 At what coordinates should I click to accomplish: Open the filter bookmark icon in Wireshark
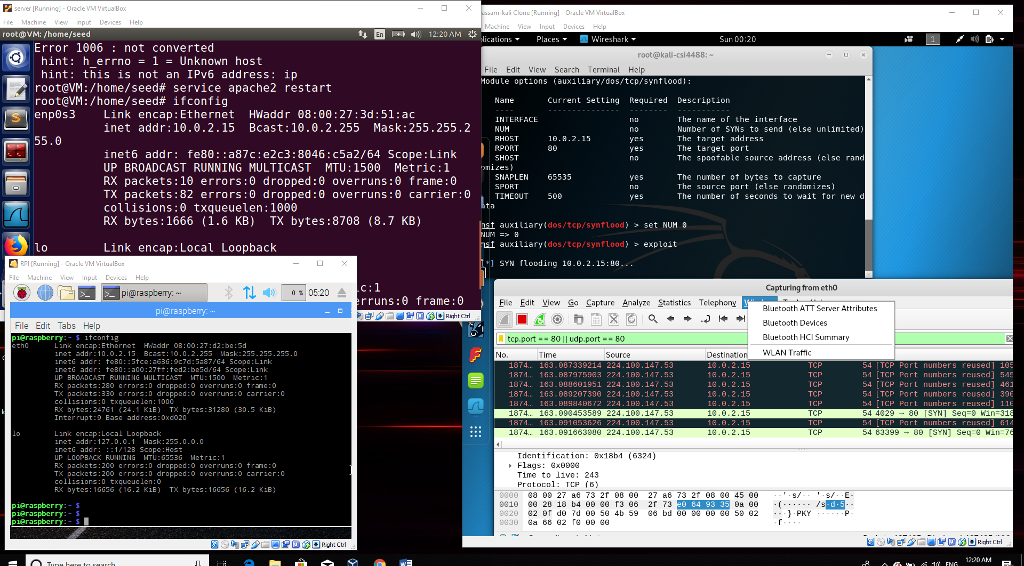point(501,339)
